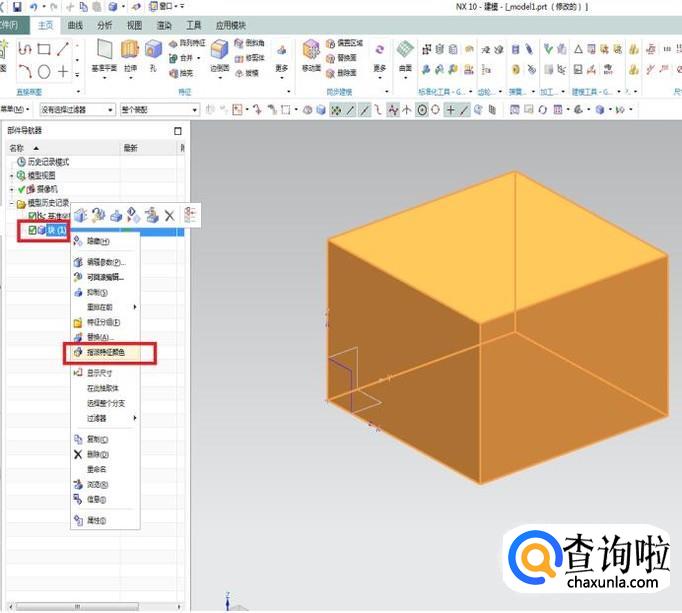Screen dimensions: 682x613
Task: Click the X delete icon in popup toolbar
Action: 169,215
